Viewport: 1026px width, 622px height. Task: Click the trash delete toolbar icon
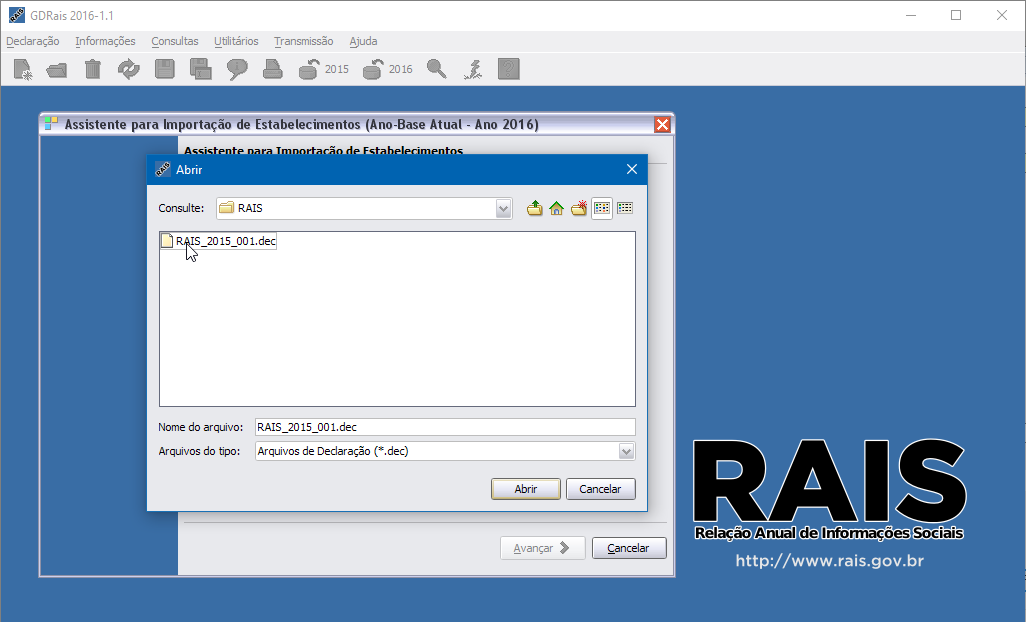(93, 69)
